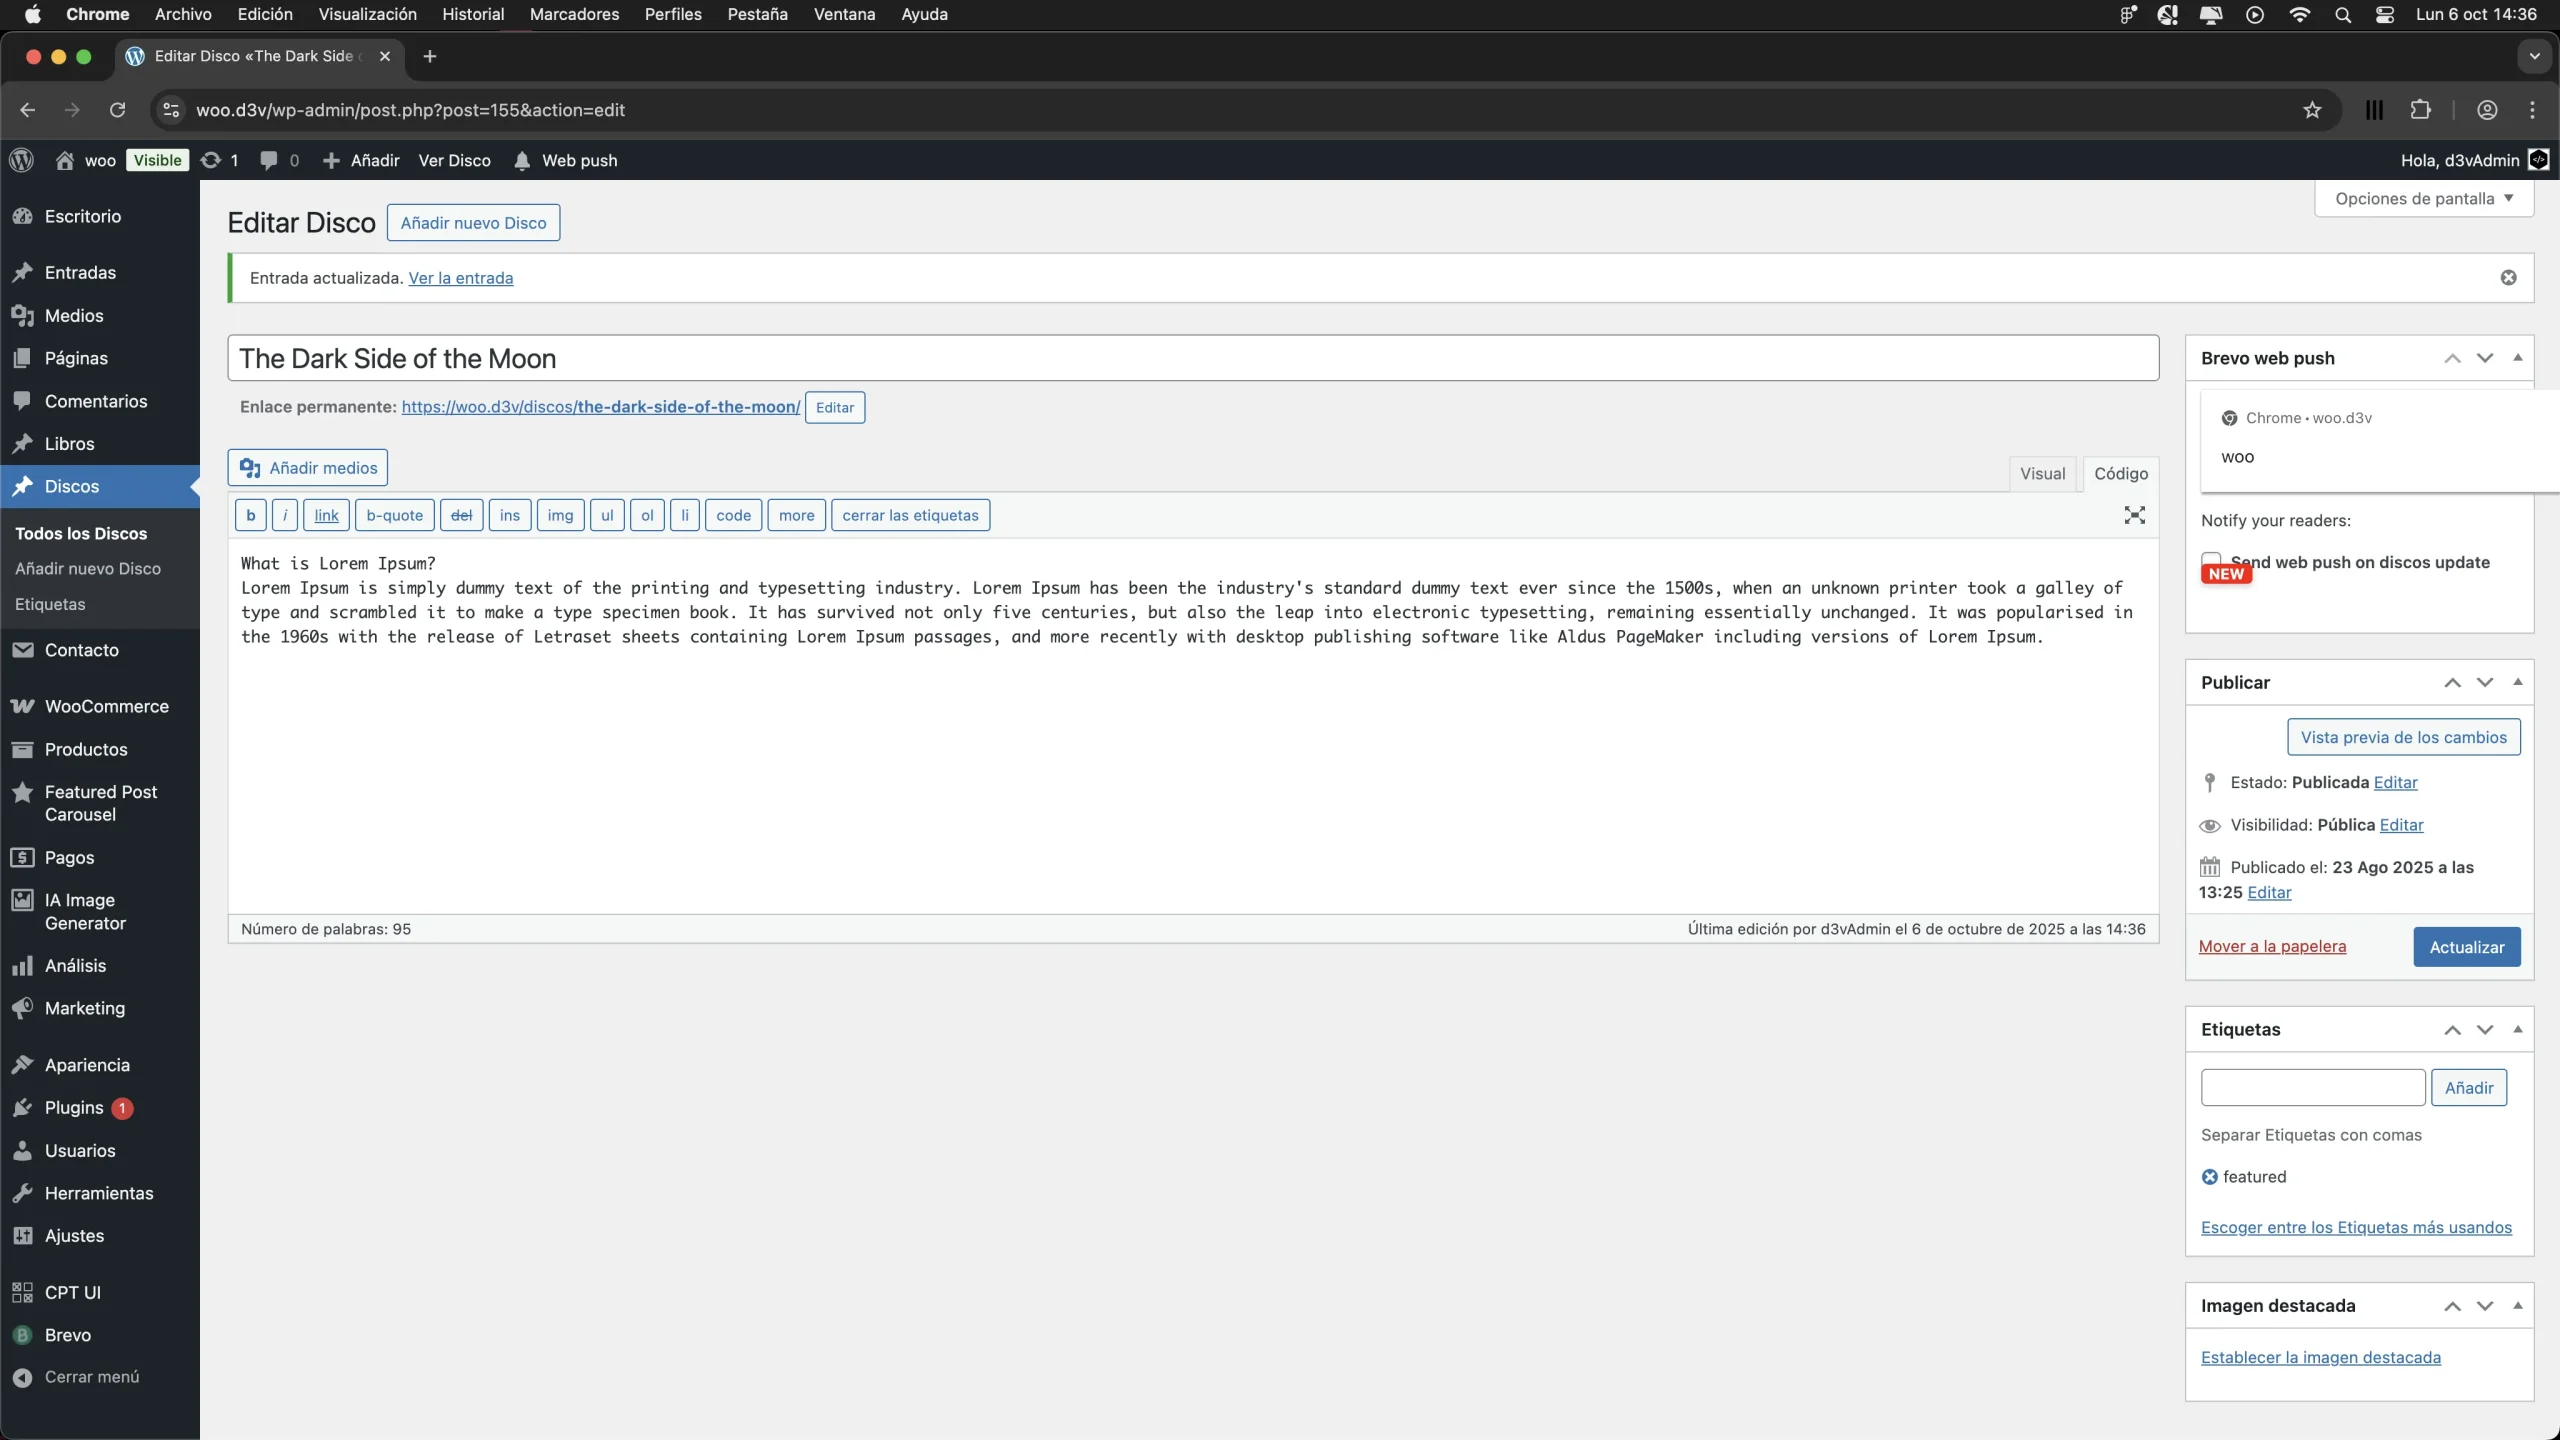Move Etiquetas panel down
Viewport: 2560px width, 1440px height.
coord(2485,1029)
